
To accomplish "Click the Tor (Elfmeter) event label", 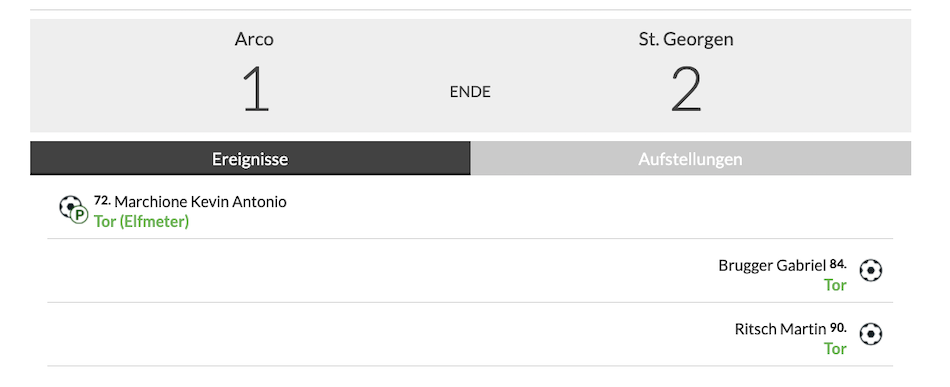I will click(x=142, y=222).
